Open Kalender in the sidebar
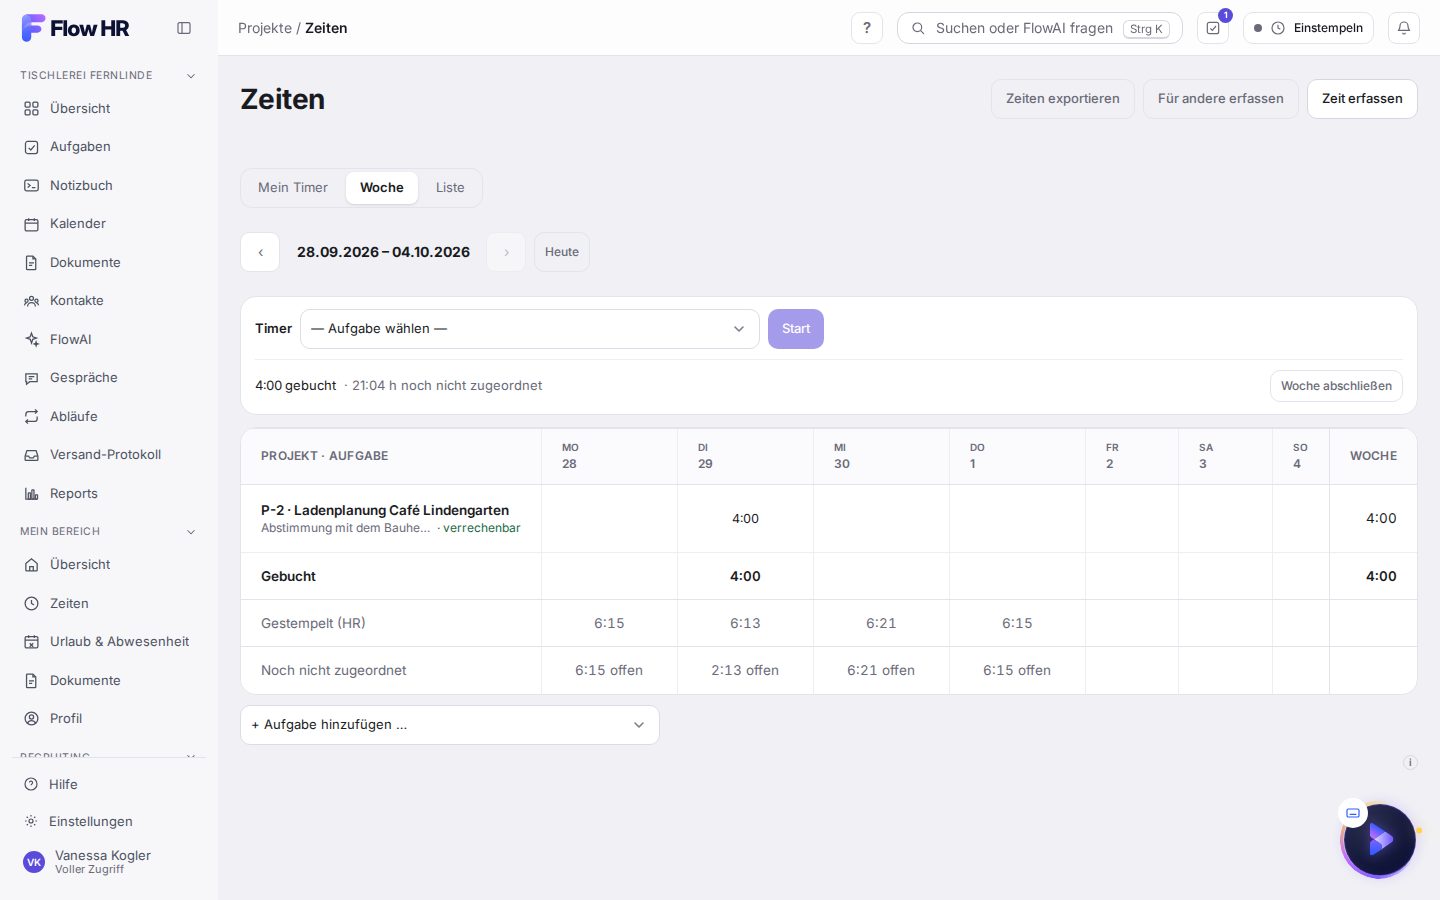The image size is (1440, 900). [x=108, y=224]
